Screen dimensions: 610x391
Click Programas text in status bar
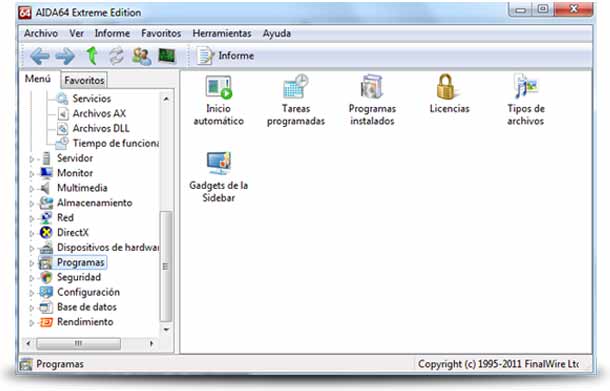(x=60, y=364)
